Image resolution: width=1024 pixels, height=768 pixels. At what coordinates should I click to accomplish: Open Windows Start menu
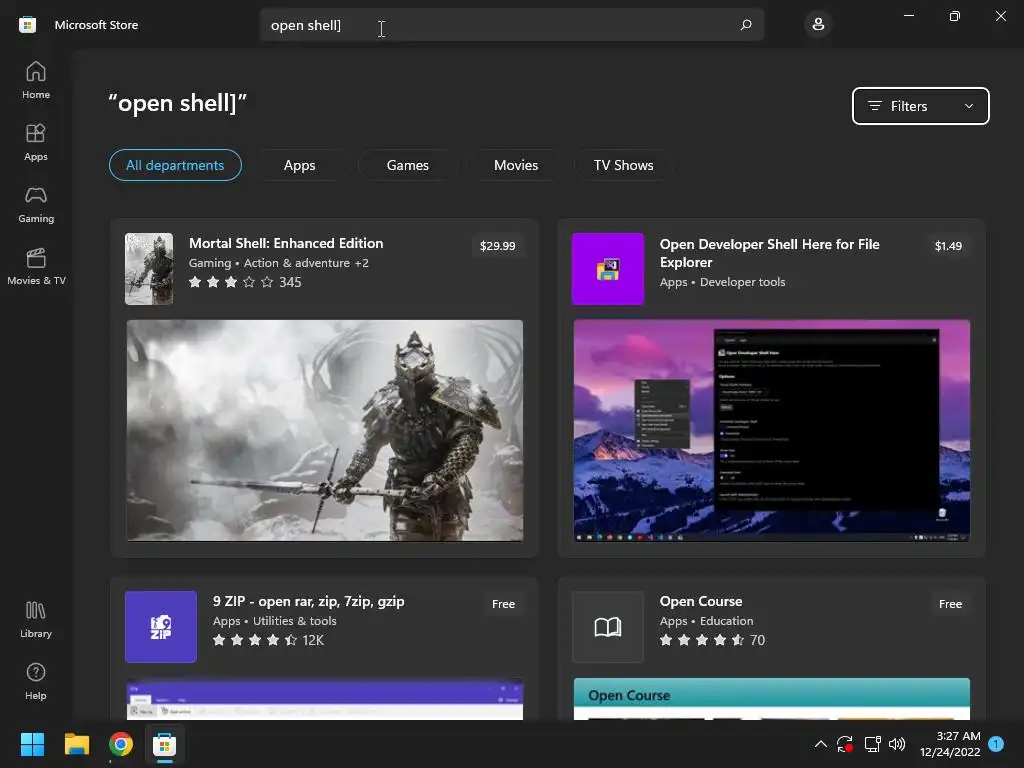coord(32,744)
